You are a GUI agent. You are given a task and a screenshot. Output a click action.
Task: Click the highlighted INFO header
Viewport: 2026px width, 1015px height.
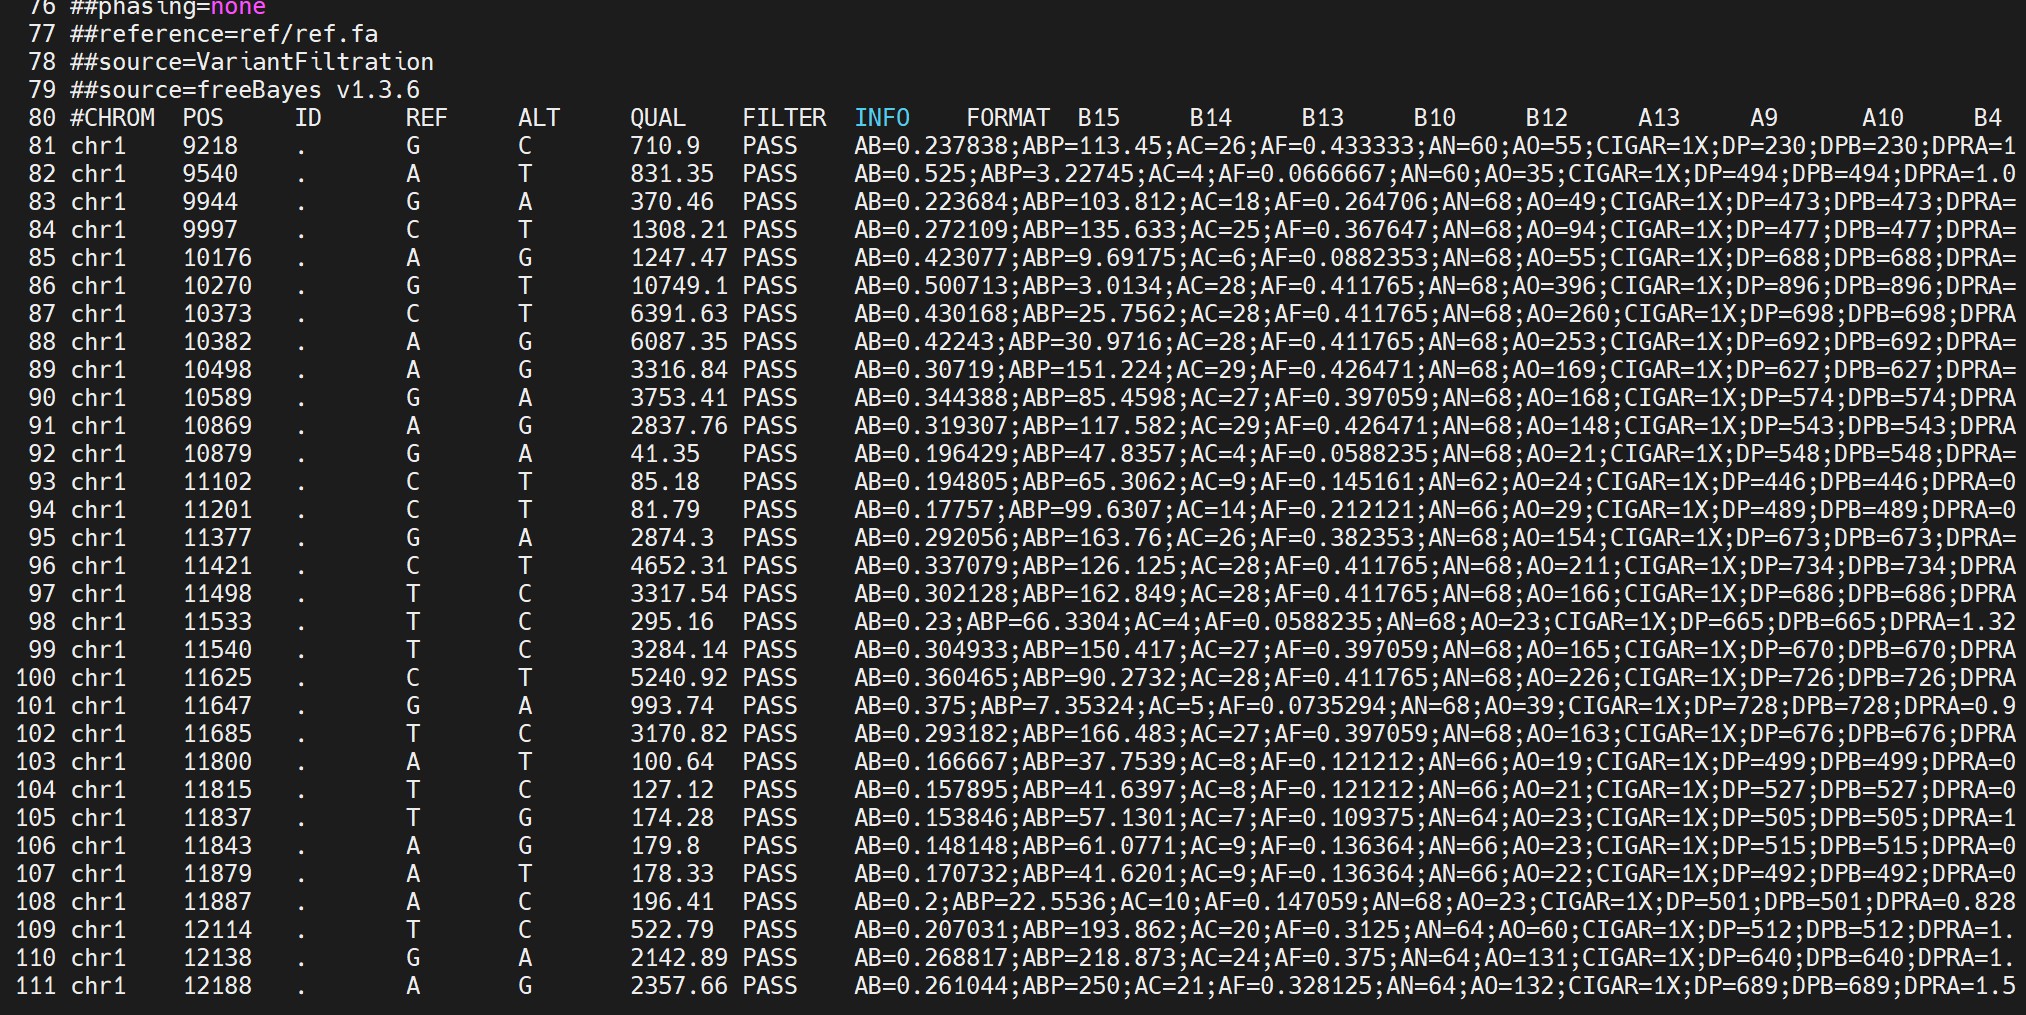click(x=882, y=118)
